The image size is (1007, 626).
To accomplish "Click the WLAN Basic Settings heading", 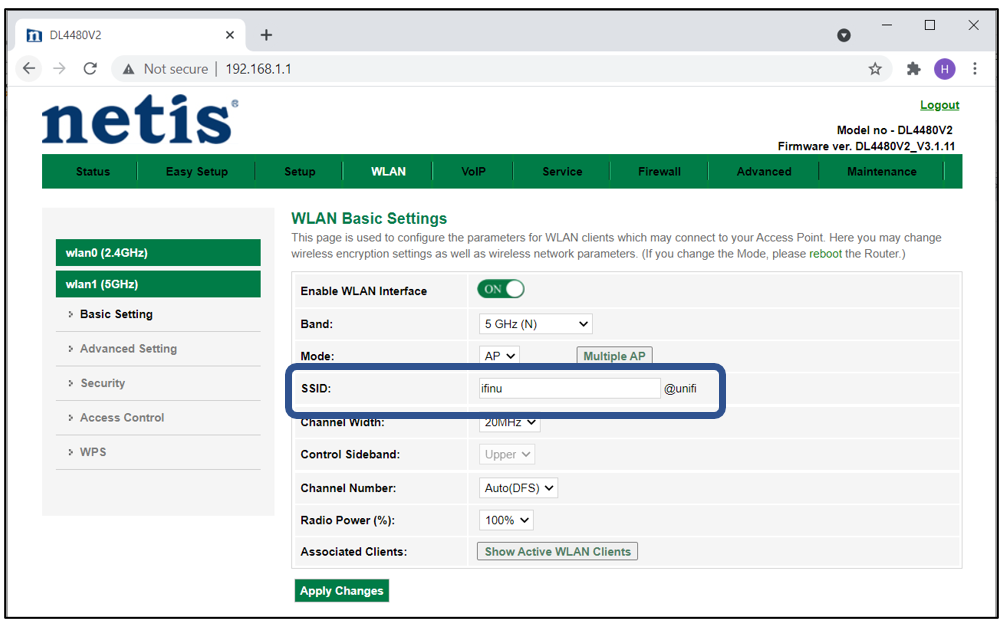I will pyautogui.click(x=369, y=218).
